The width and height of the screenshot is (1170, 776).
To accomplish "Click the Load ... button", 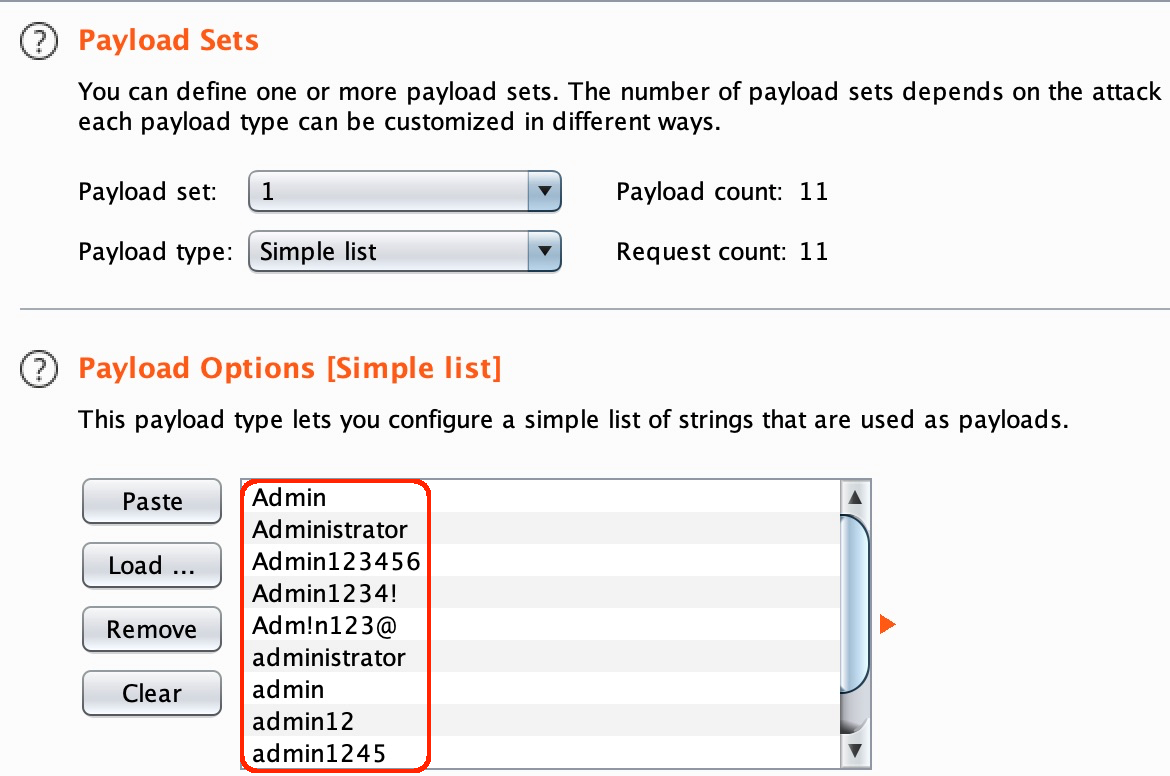I will [x=152, y=566].
